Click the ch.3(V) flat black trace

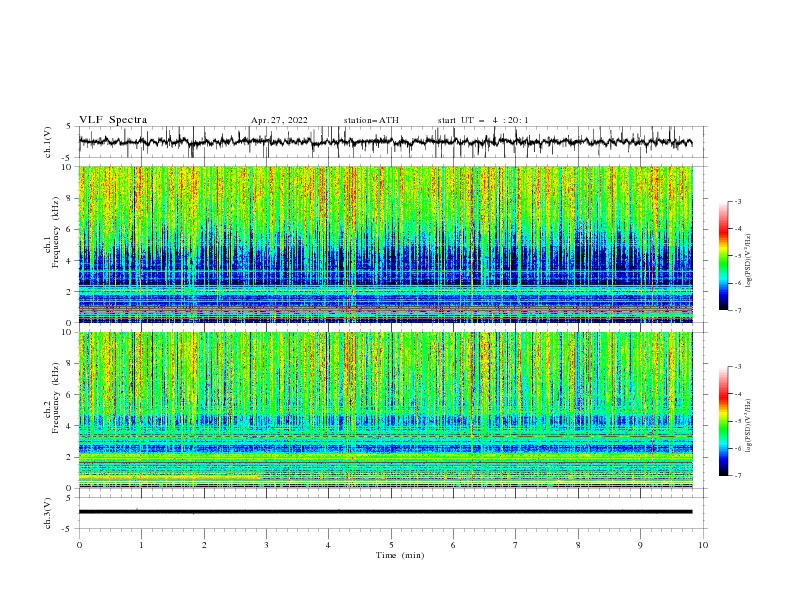[x=385, y=512]
